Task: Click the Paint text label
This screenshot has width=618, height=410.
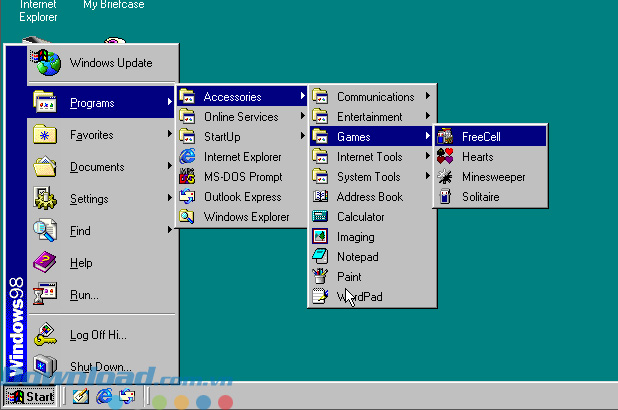Action: [349, 277]
